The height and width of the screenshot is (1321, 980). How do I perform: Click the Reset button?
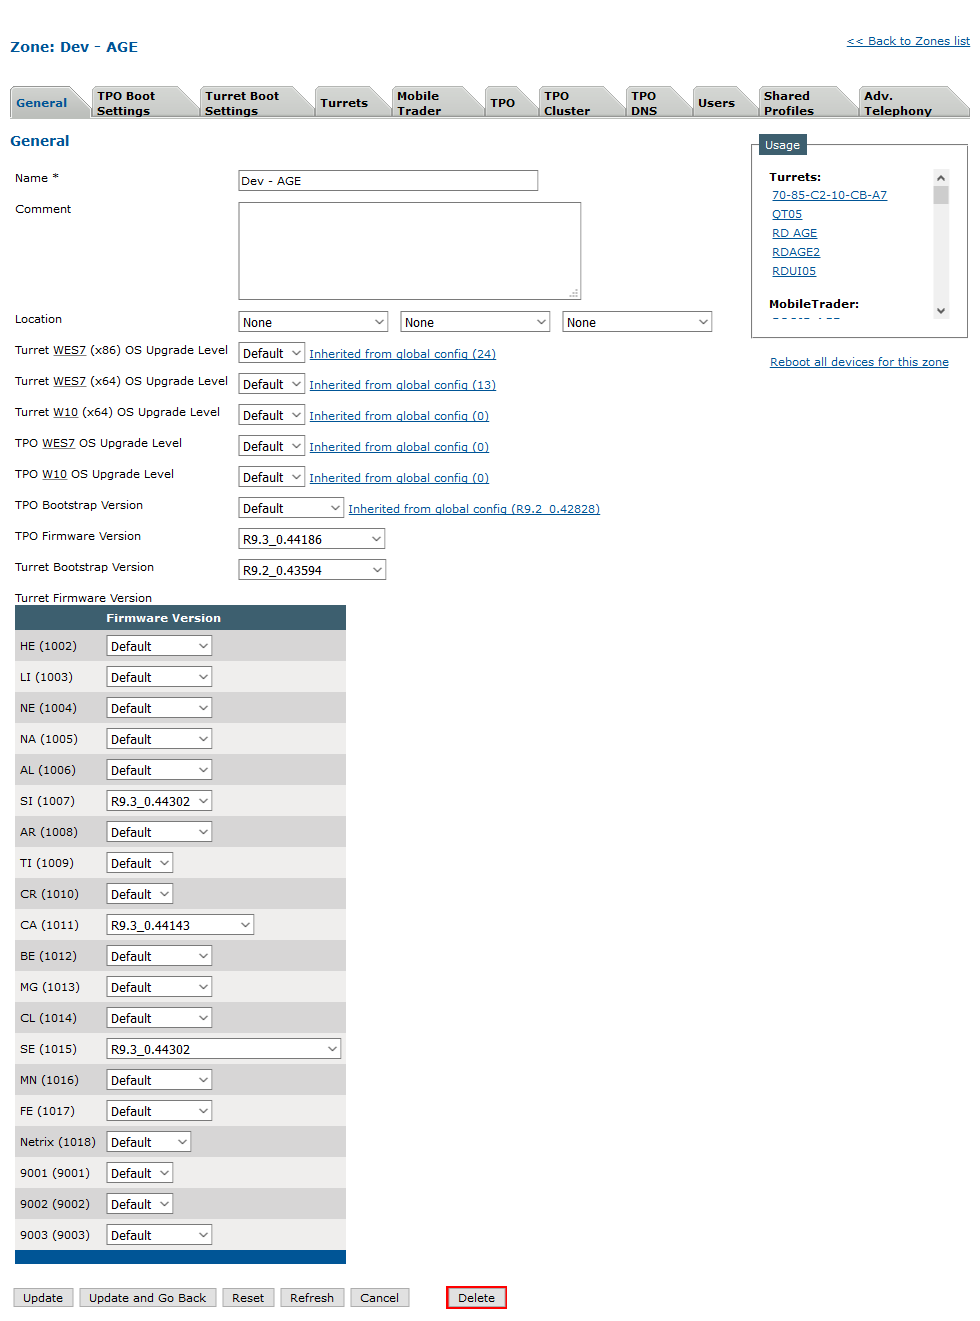tap(248, 1298)
